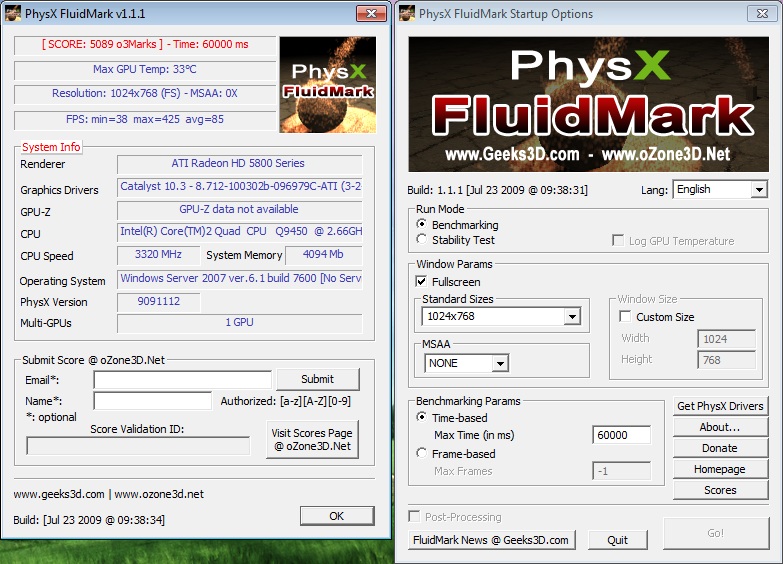Click the Resolution: 1024x768 (FS) text
This screenshot has width=783, height=564.
tap(145, 93)
